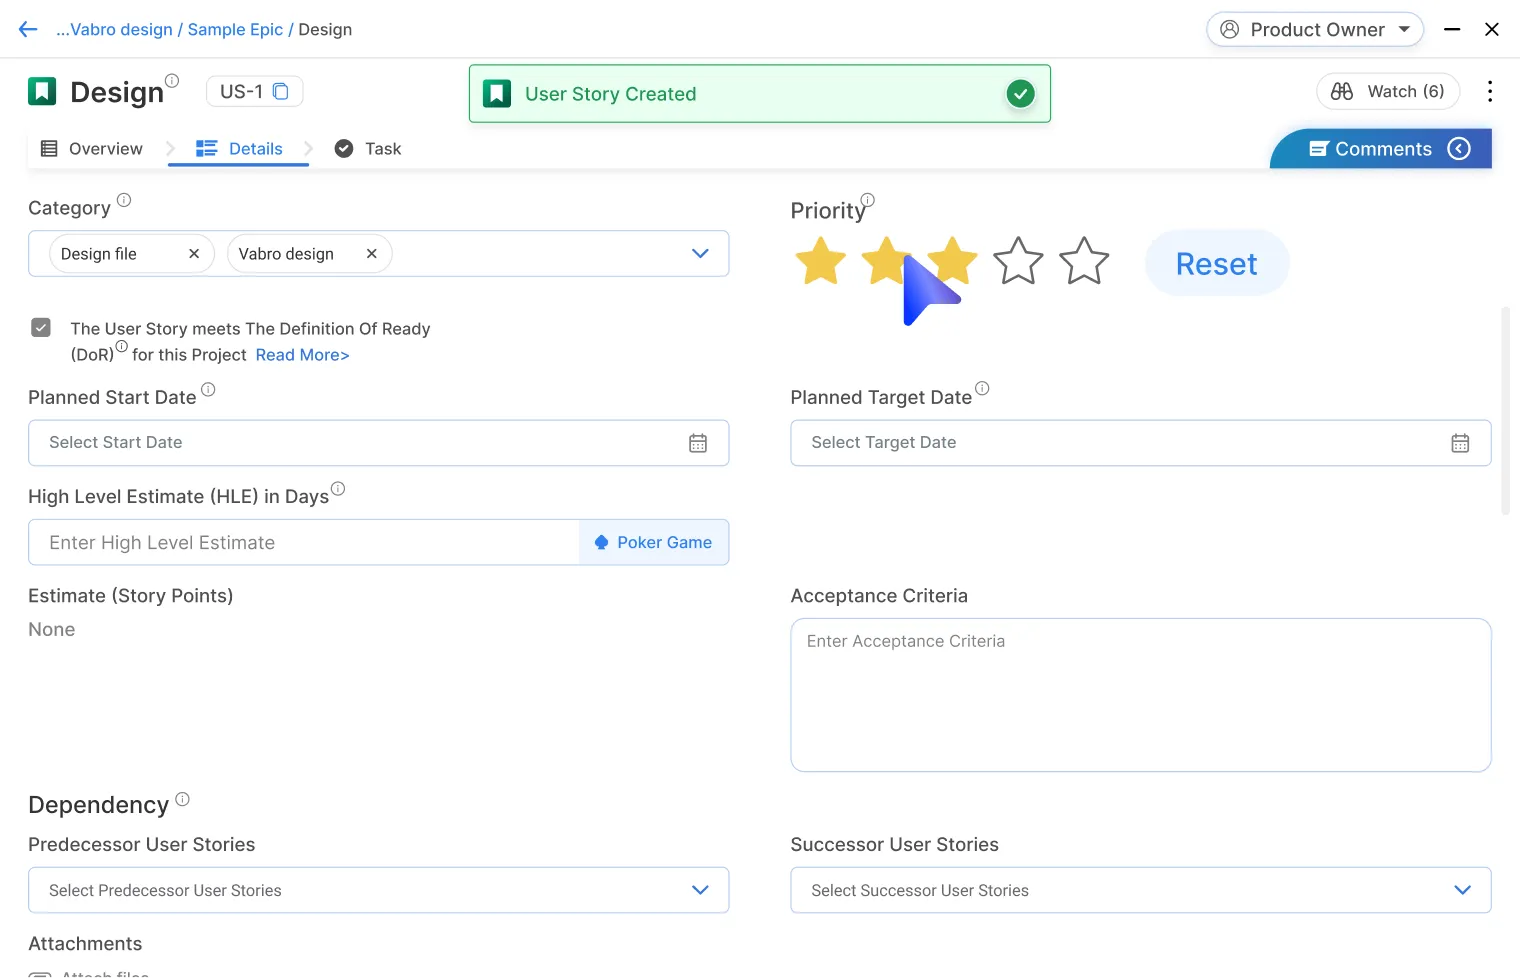Open the Successor User Stories dropdown
The width and height of the screenshot is (1520, 978).
coord(1462,890)
